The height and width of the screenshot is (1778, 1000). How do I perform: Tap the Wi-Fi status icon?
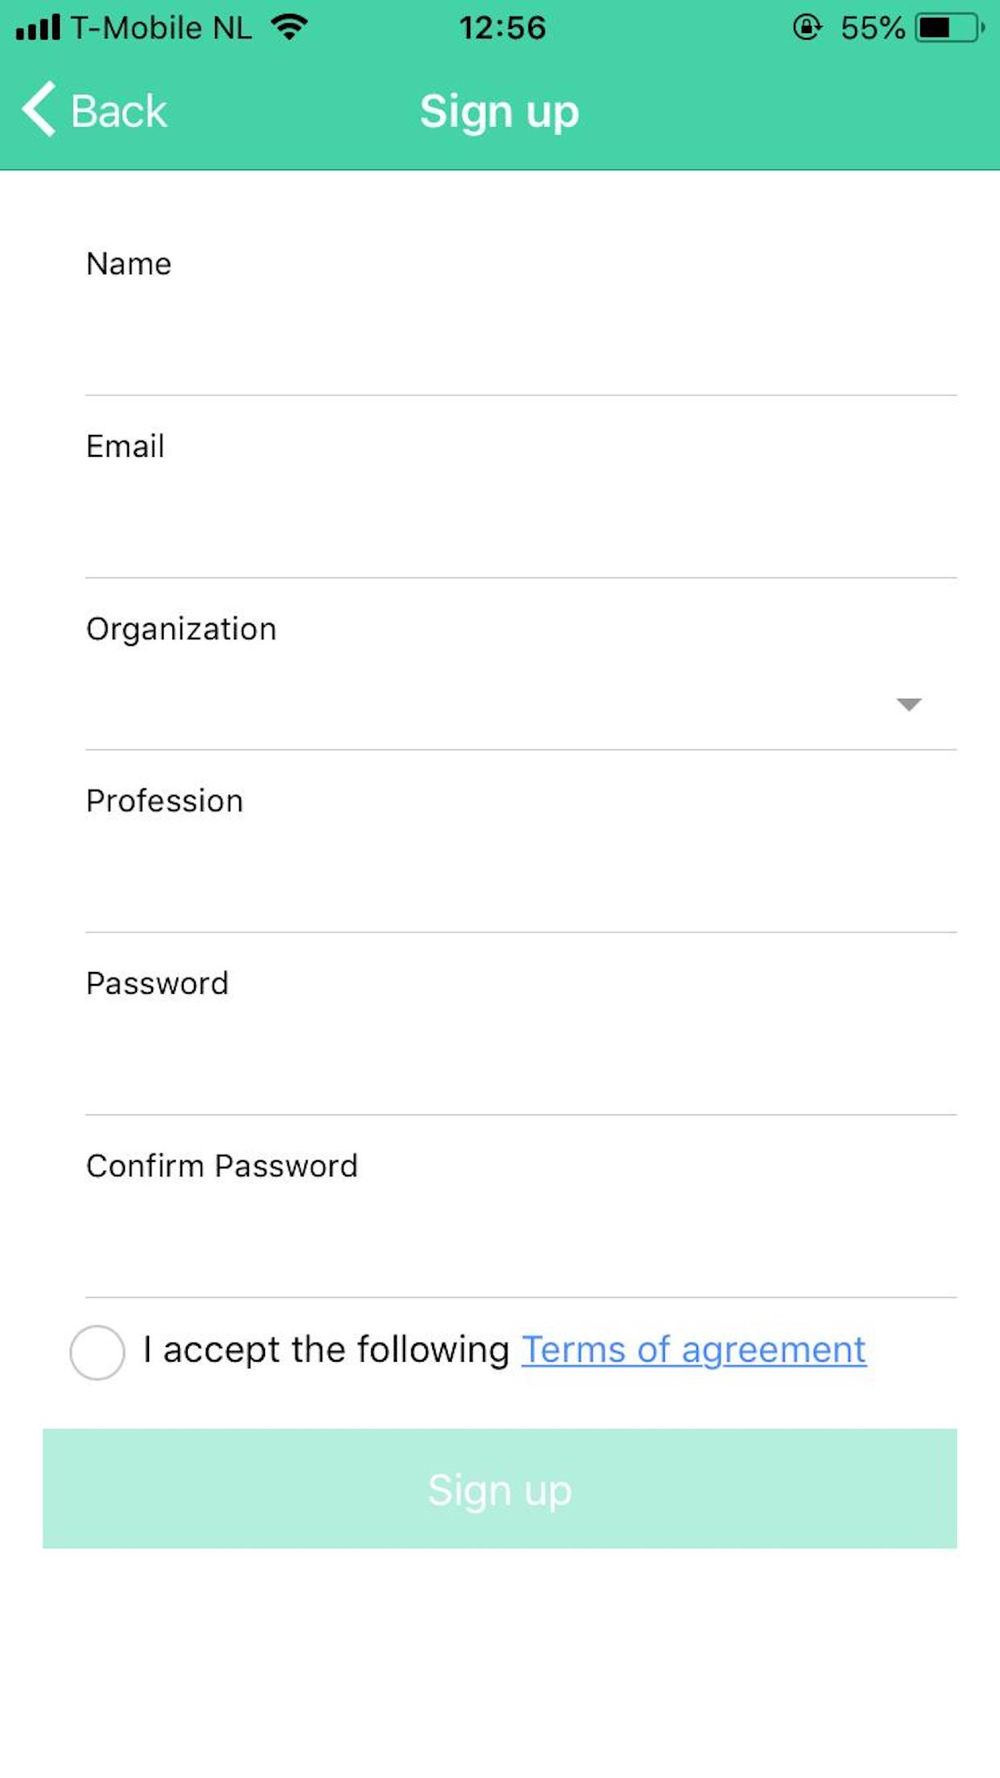click(x=289, y=27)
